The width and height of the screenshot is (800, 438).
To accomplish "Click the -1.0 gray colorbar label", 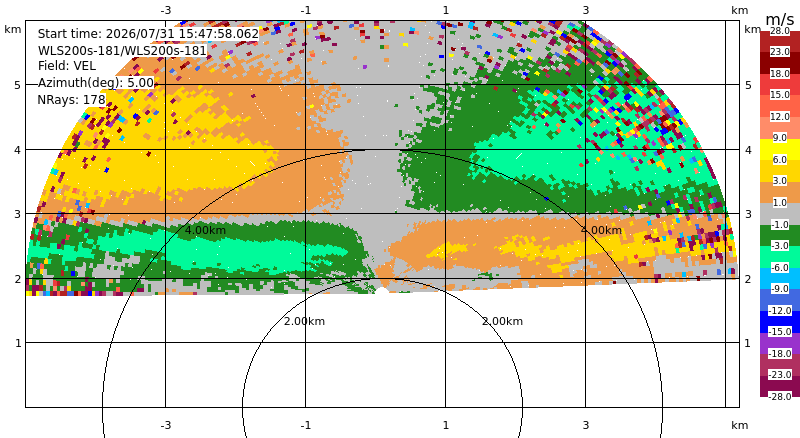I will (780, 224).
